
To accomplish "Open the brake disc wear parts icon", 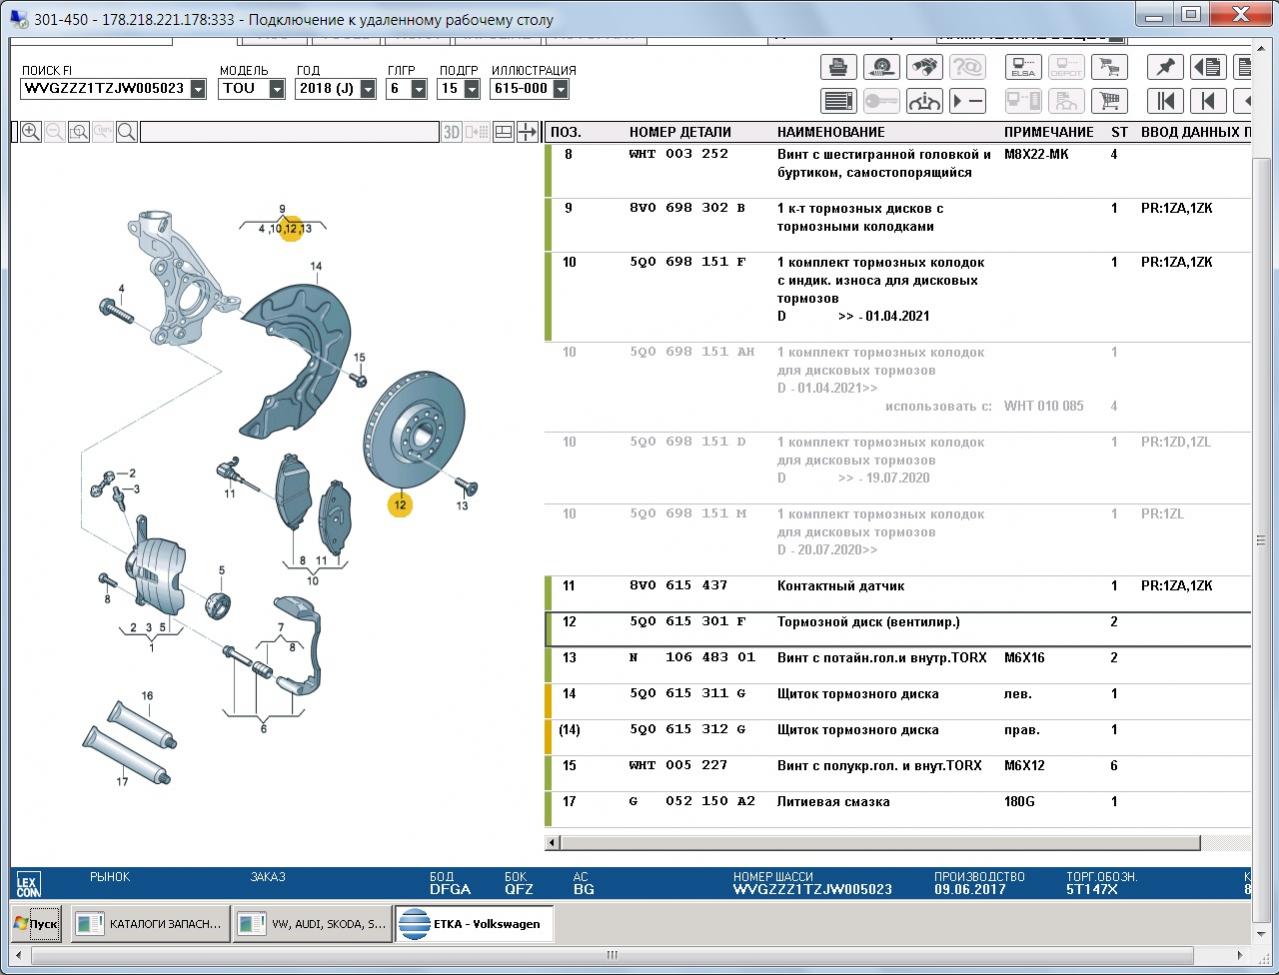I will coord(881,67).
